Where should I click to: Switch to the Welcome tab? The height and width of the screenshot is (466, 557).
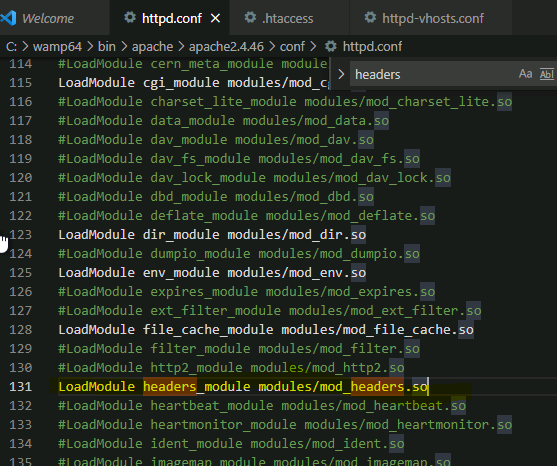click(48, 18)
